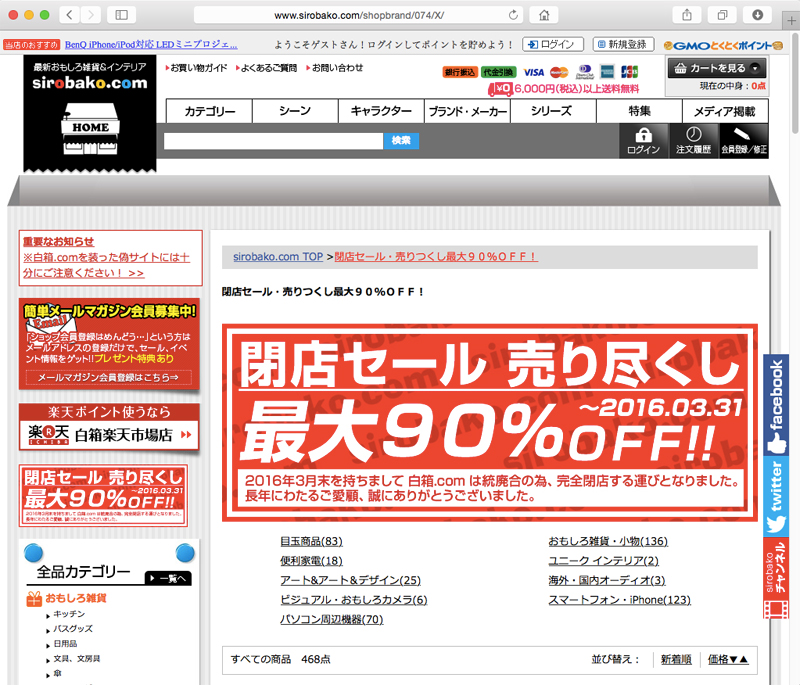This screenshot has height=685, width=800.
Task: Open the キャラクター menu tab
Action: (x=381, y=111)
